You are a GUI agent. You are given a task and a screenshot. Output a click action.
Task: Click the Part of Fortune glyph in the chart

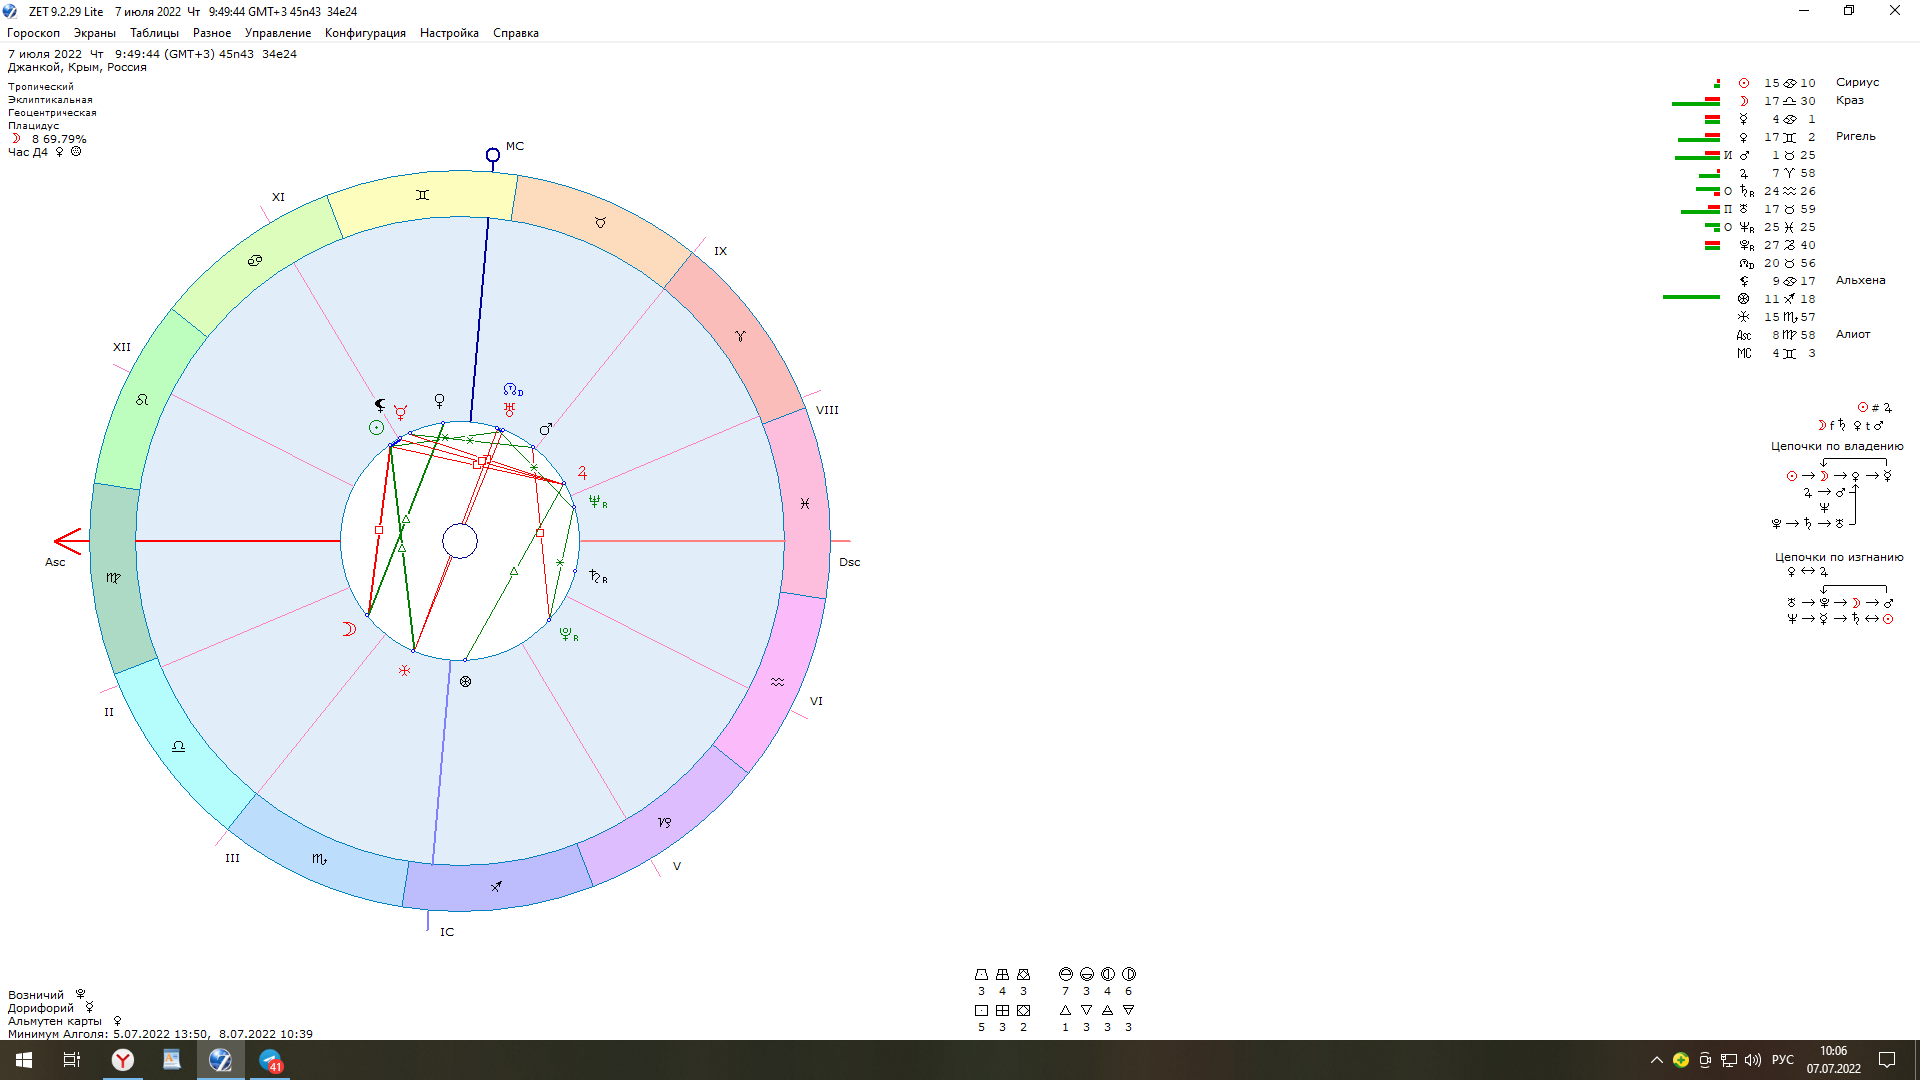point(465,682)
